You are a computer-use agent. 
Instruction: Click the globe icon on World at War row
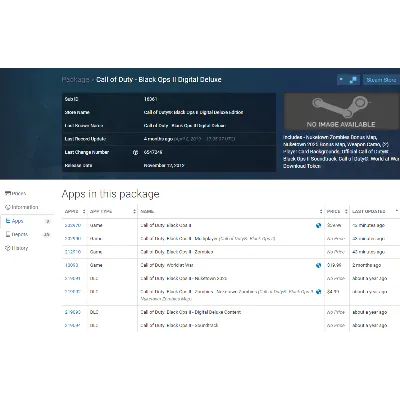click(x=318, y=265)
